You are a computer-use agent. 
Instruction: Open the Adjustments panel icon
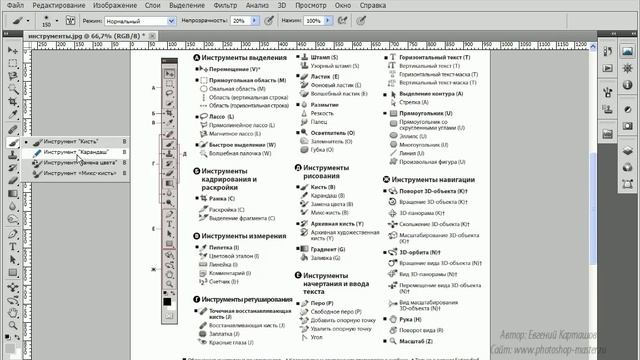coord(627,109)
